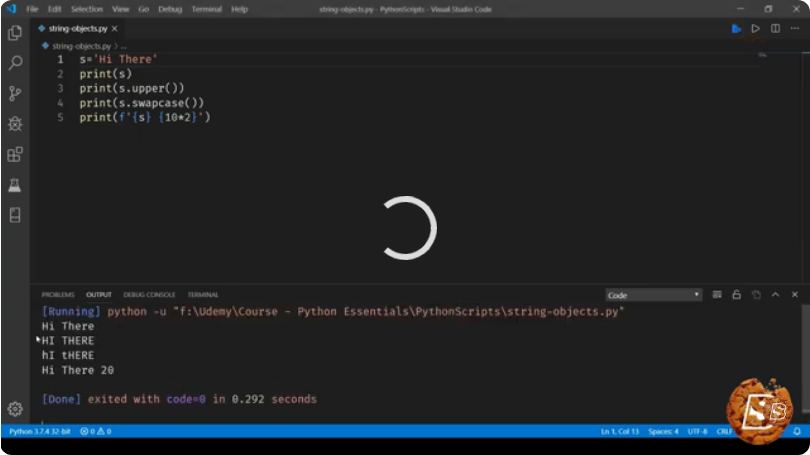
Task: Open the Extensions view
Action: 15,154
